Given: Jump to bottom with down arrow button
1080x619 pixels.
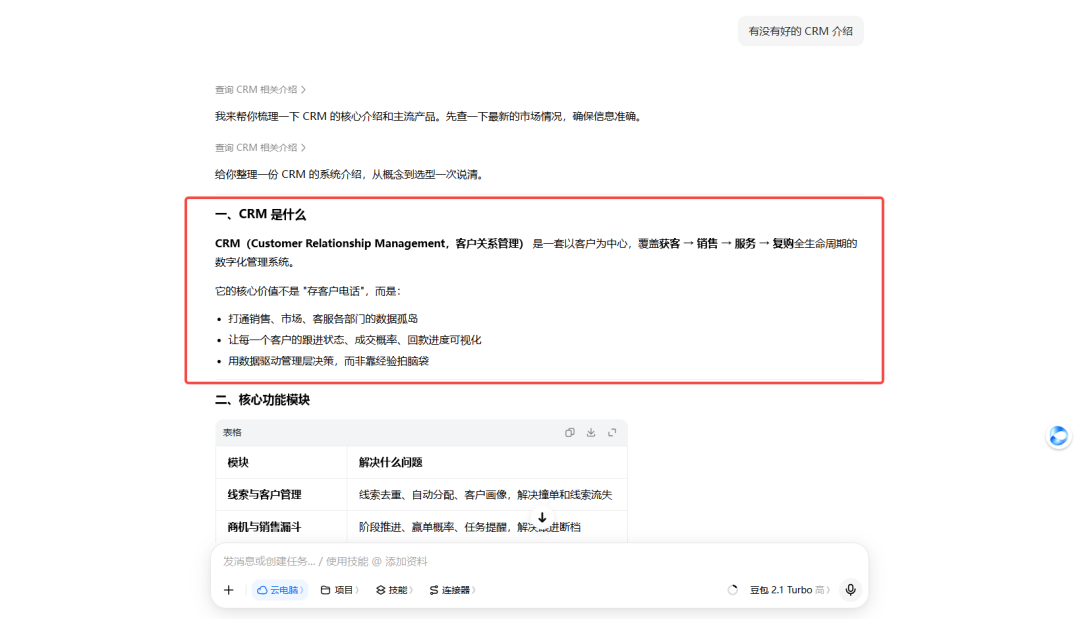Looking at the screenshot, I should coord(542,517).
